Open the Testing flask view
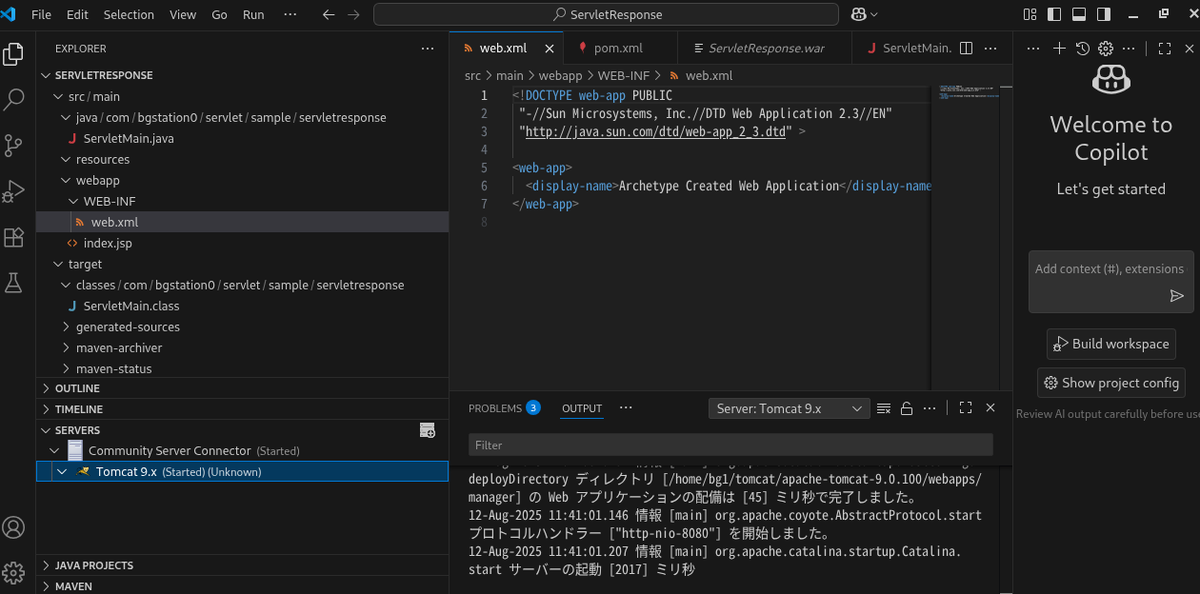Screen dimensions: 1200x594 pyautogui.click(x=14, y=283)
